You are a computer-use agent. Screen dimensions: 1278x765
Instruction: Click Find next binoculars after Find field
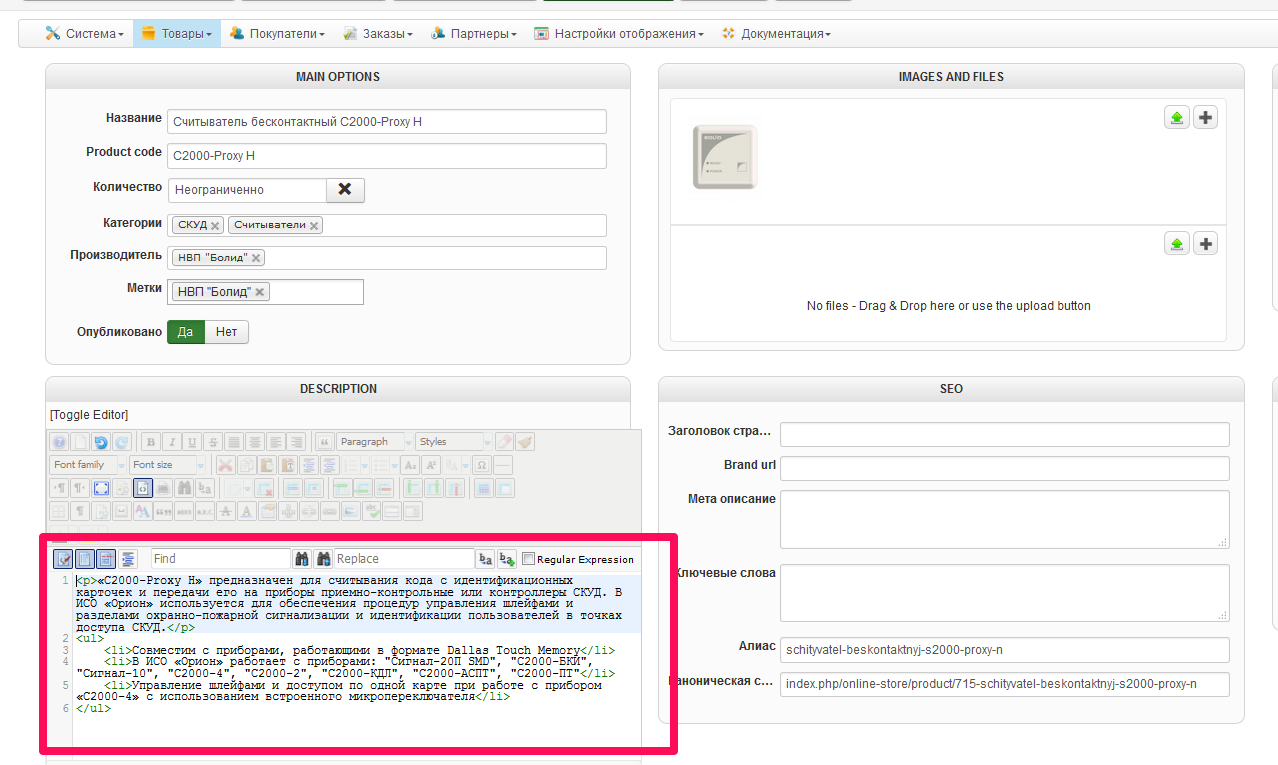[302, 559]
